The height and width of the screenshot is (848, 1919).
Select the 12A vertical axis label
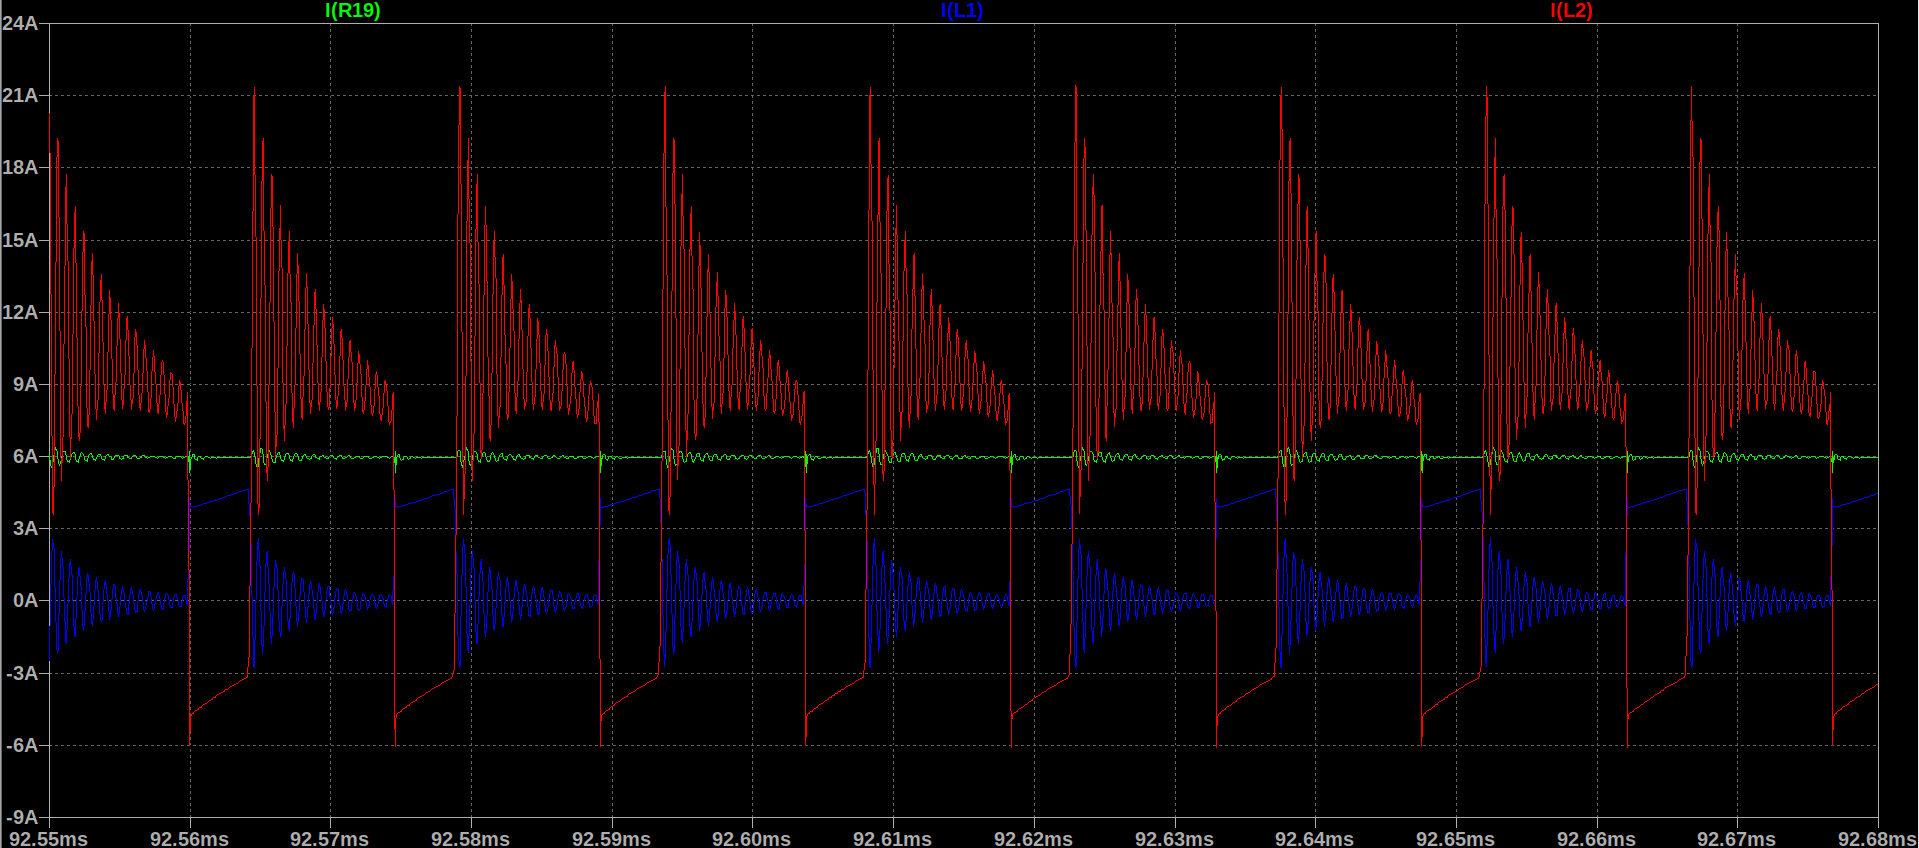click(20, 312)
